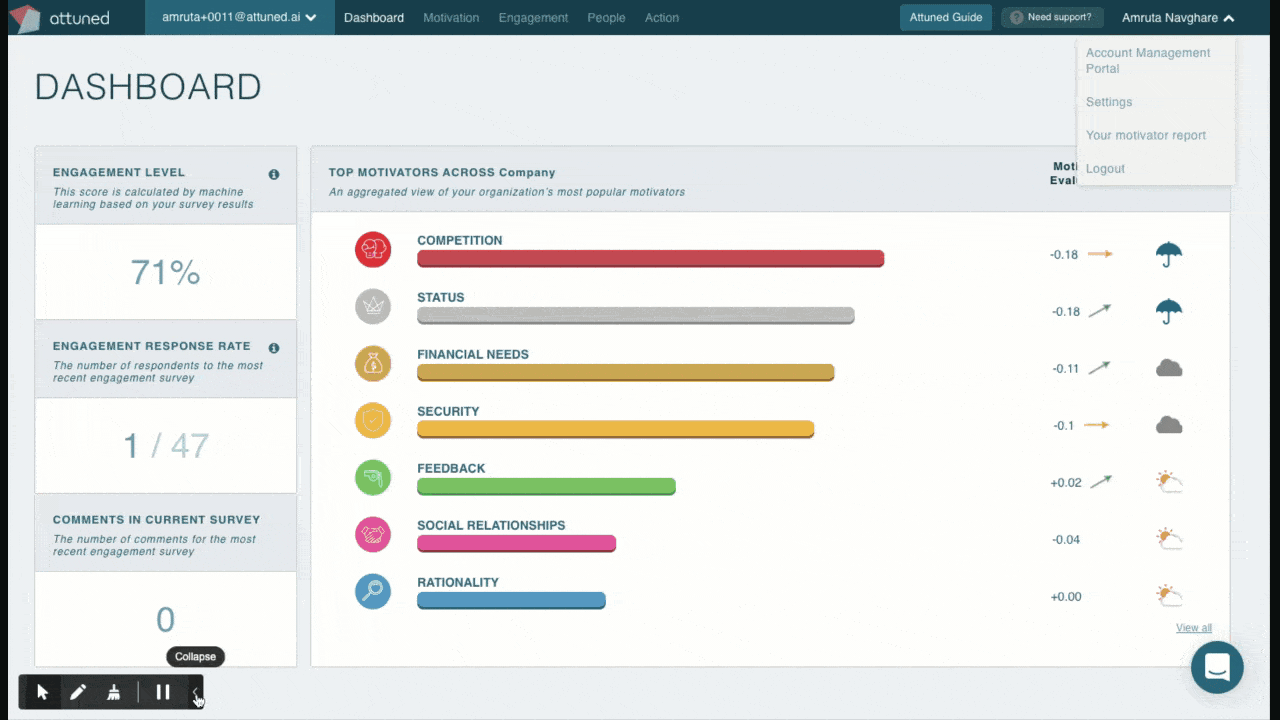The width and height of the screenshot is (1280, 720).
Task: Click the +0.02 Feedback value
Action: (1066, 483)
